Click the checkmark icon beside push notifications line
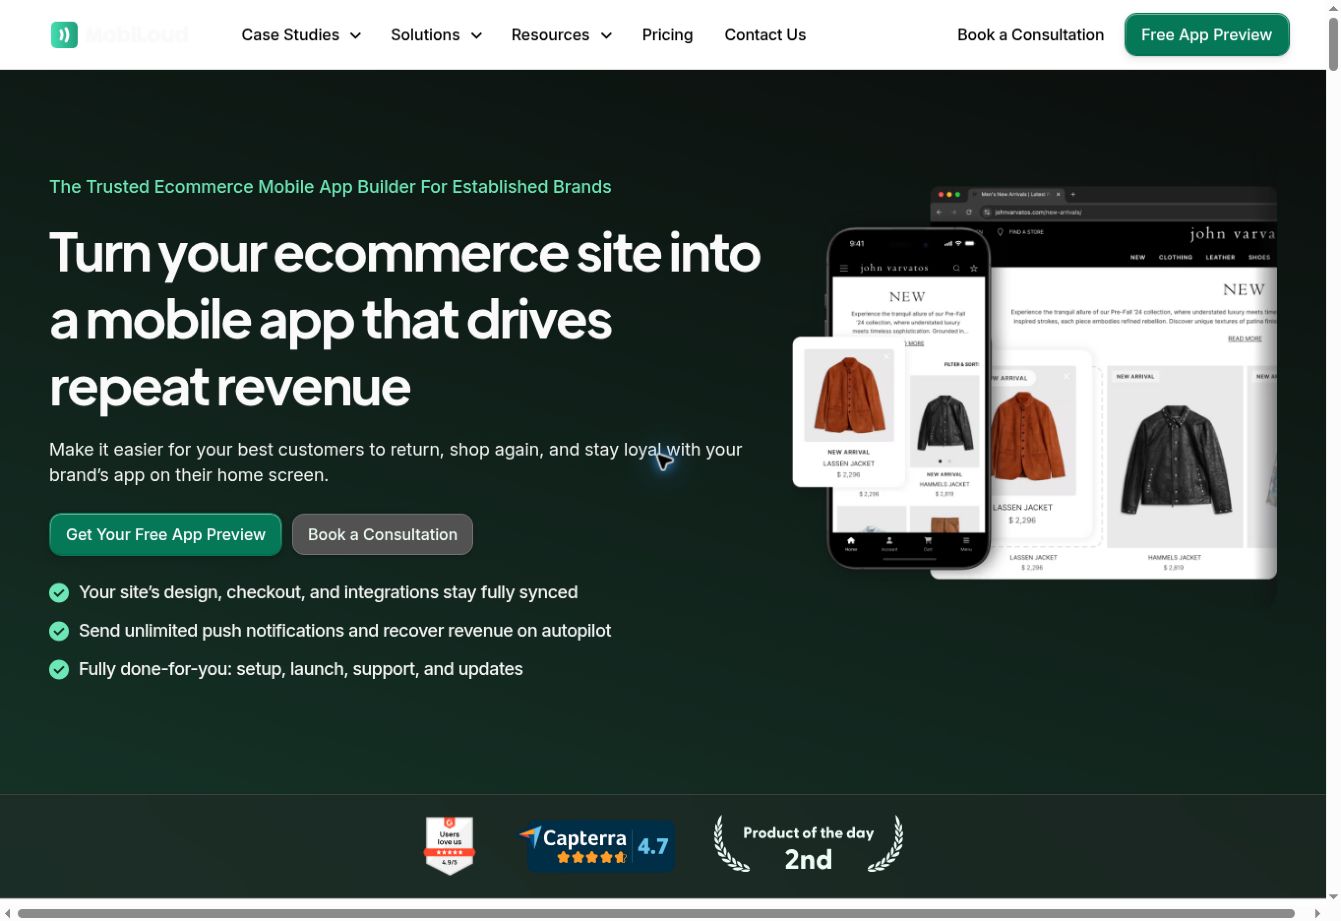This screenshot has height=921, width=1341. (x=59, y=631)
